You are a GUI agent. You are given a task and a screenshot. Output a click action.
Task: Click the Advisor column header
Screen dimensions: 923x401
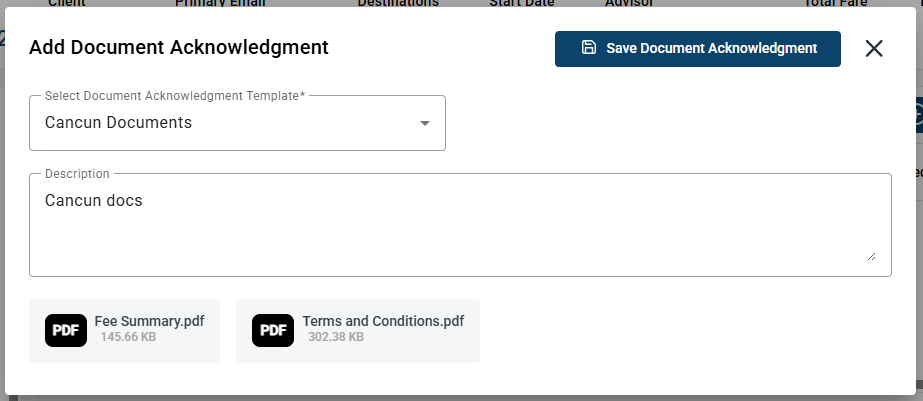(629, 3)
